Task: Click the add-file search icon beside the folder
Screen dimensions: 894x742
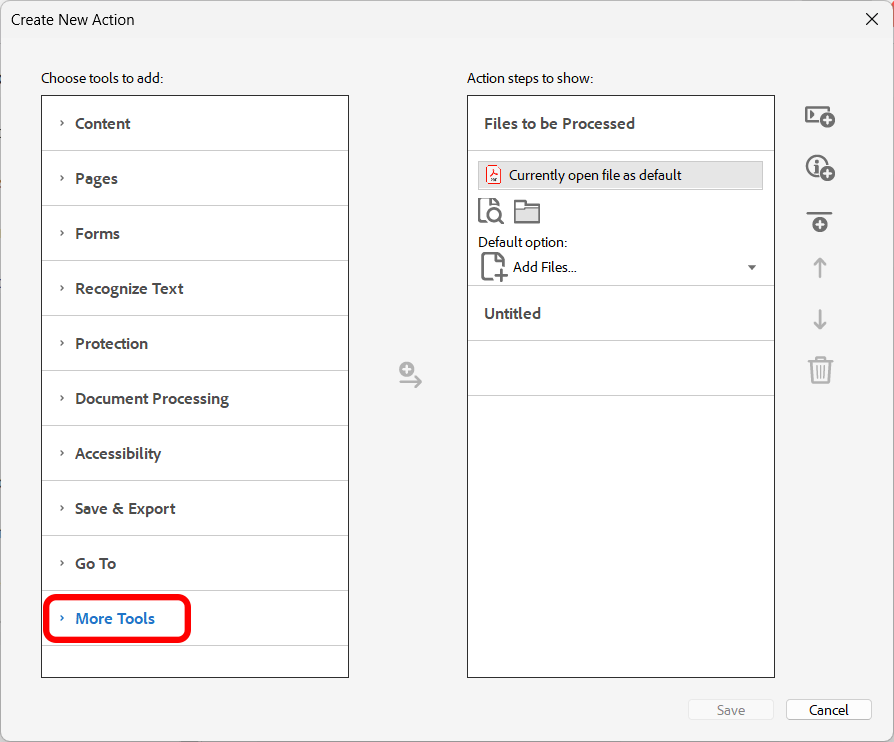Action: [x=490, y=212]
